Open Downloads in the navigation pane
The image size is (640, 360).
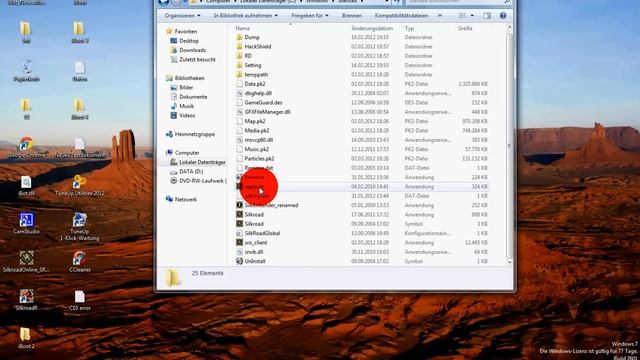pyautogui.click(x=192, y=50)
